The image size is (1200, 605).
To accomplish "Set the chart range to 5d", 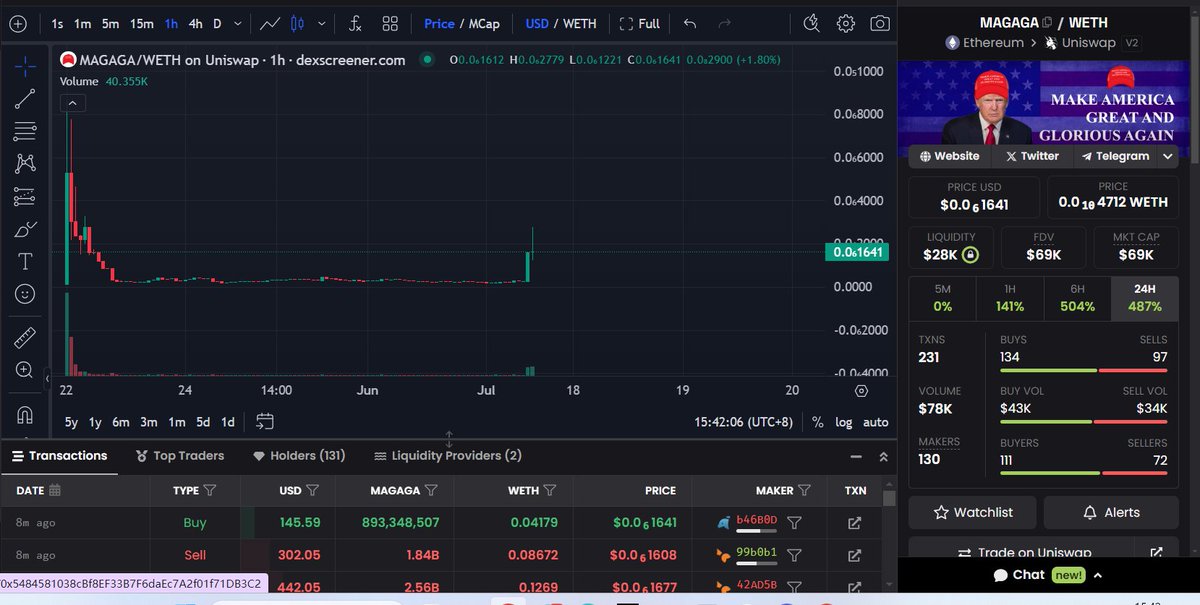I will (x=202, y=422).
